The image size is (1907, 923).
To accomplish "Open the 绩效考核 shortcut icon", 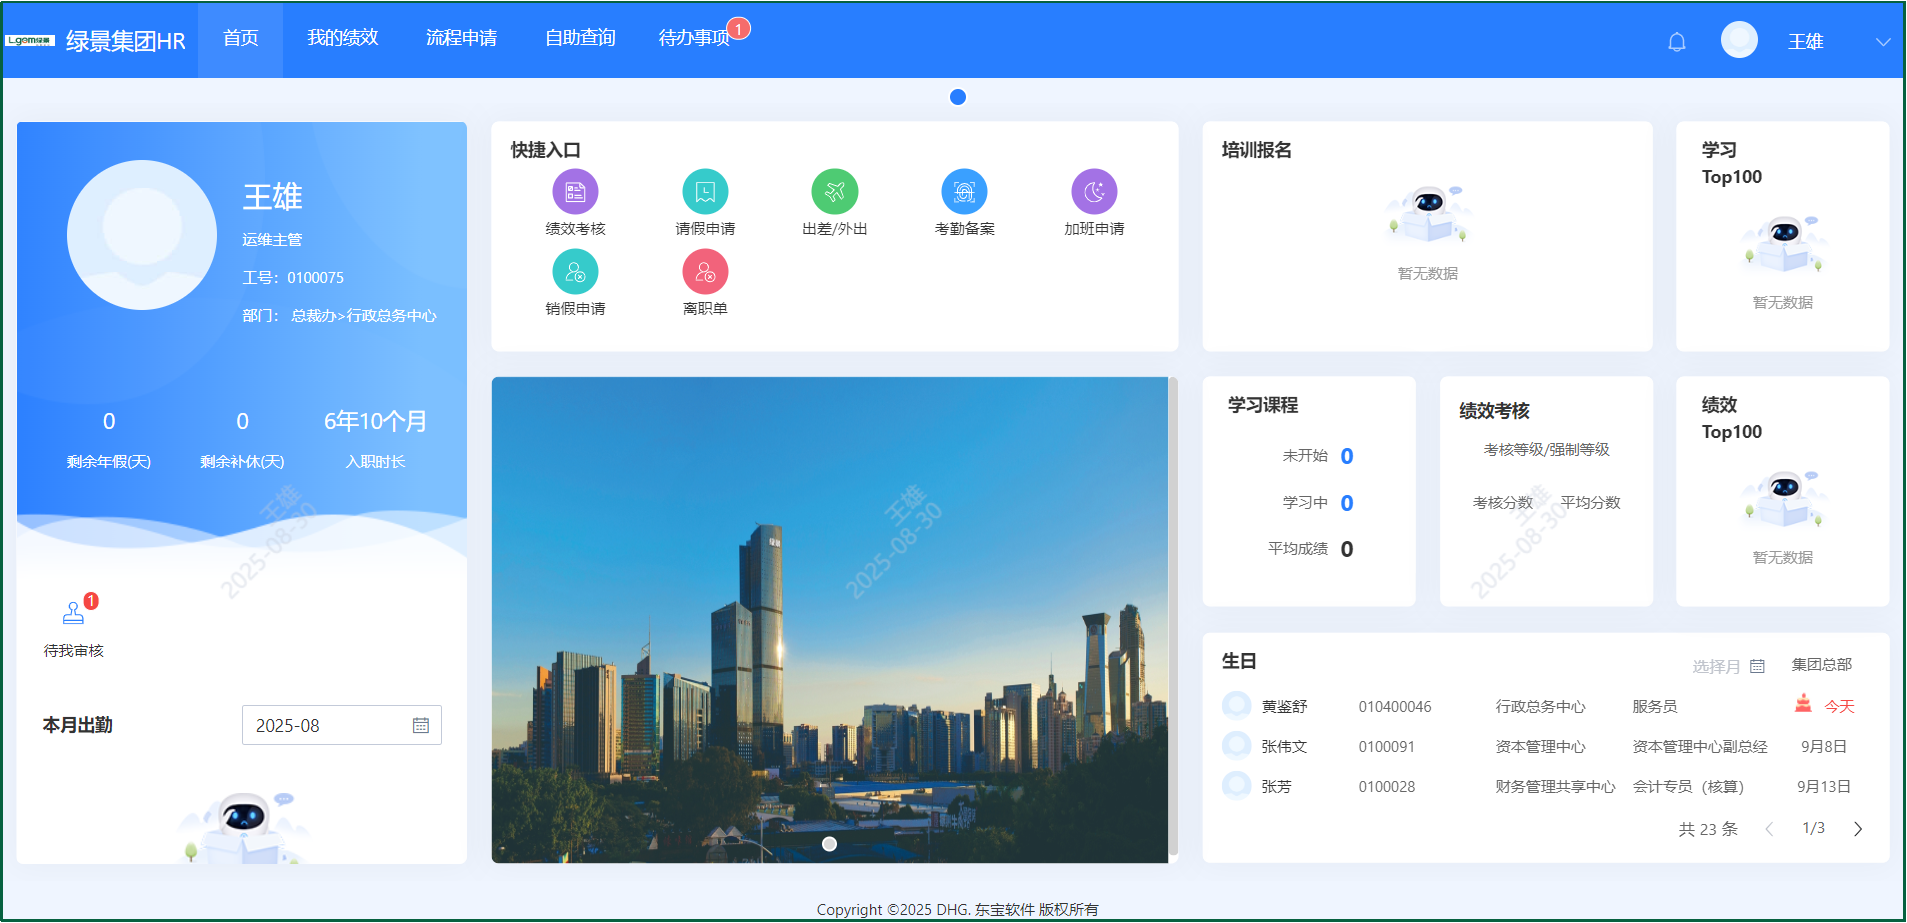I will pyautogui.click(x=575, y=192).
